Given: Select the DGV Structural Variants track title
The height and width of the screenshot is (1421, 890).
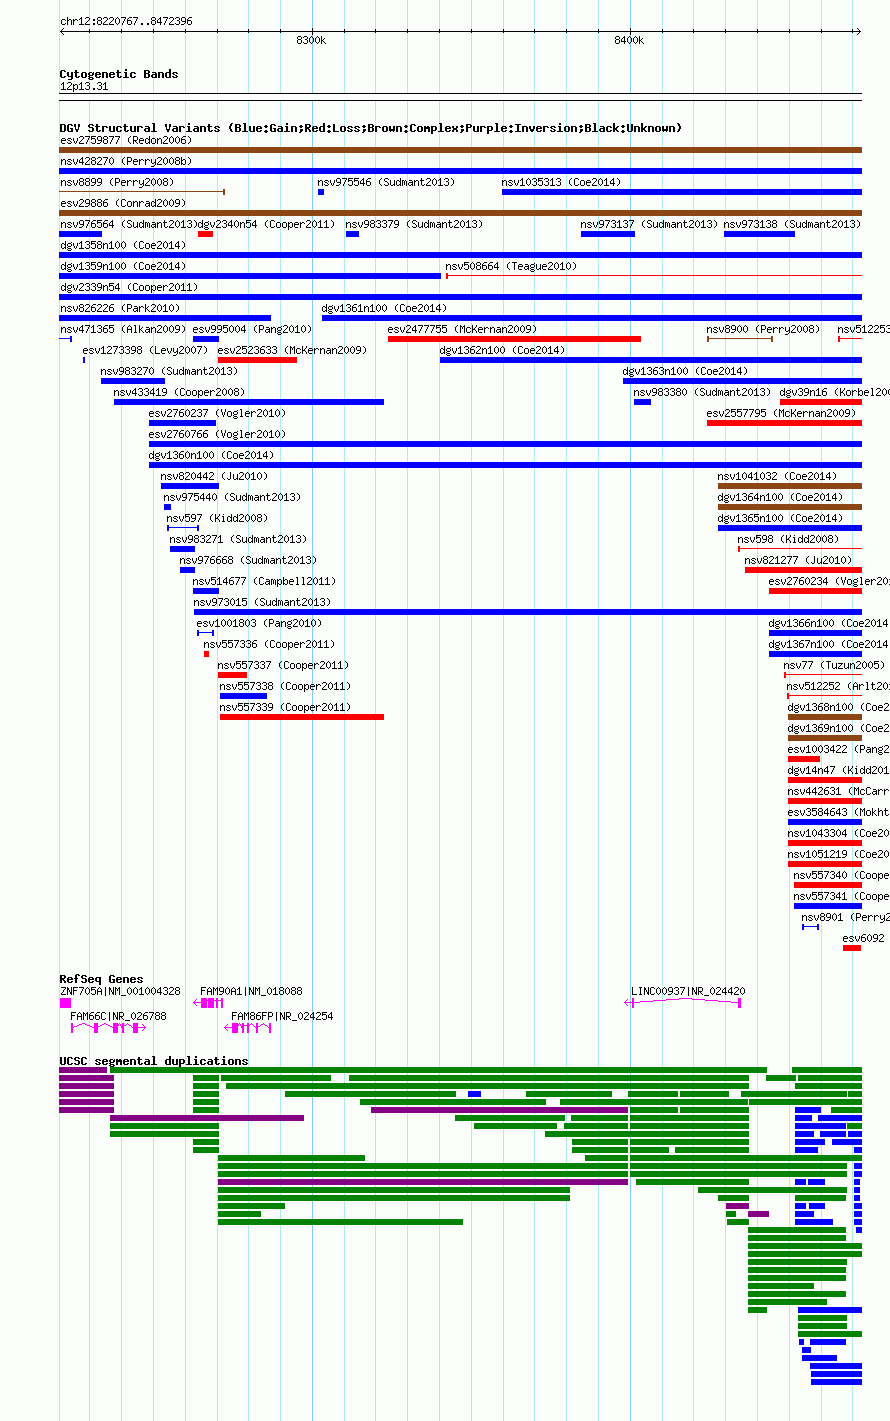Looking at the screenshot, I should pos(371,128).
